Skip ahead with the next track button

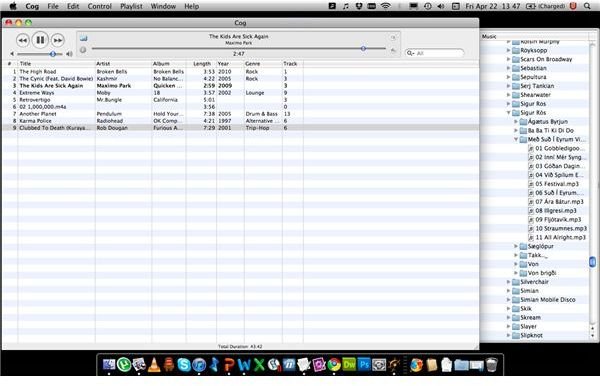(x=57, y=40)
